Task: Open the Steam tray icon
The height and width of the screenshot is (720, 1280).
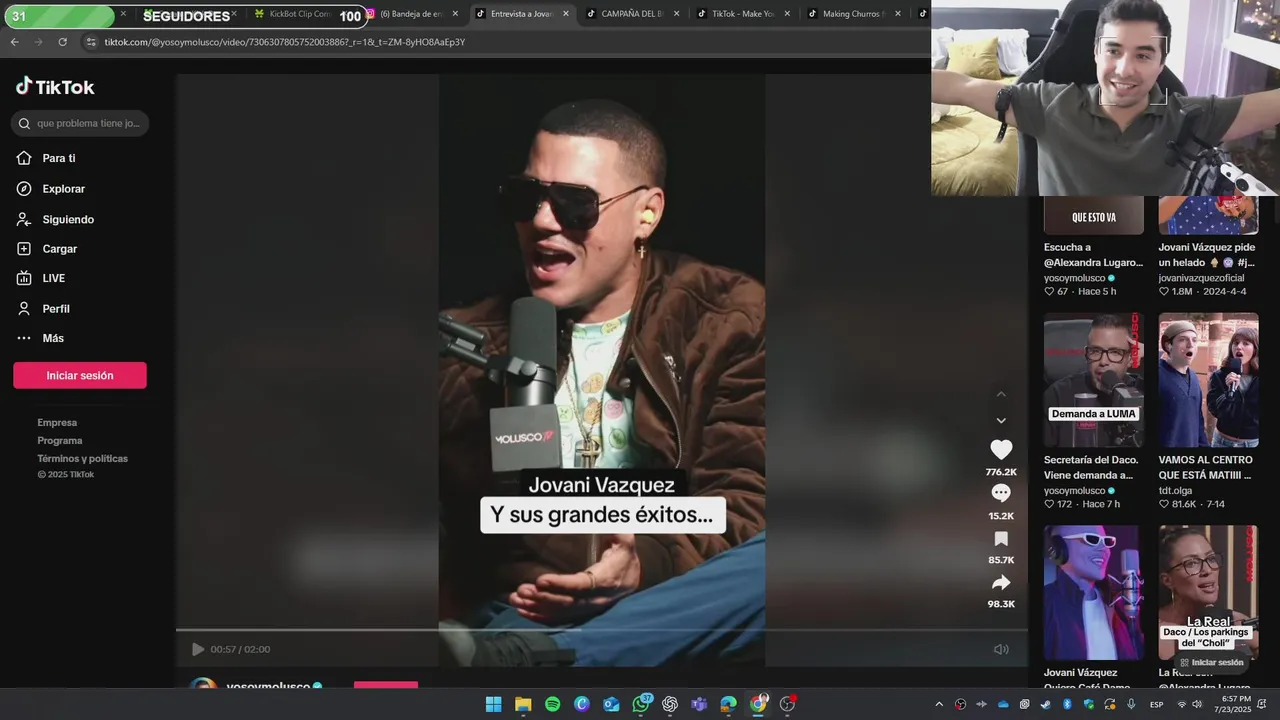Action: (x=1046, y=704)
